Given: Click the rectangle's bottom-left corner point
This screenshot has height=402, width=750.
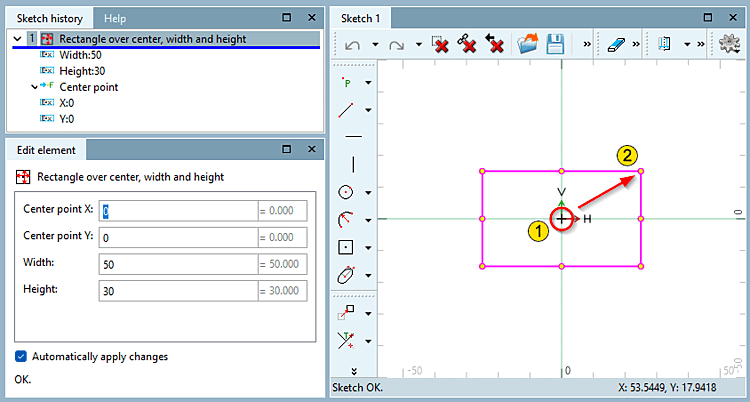Looking at the screenshot, I should [482, 266].
